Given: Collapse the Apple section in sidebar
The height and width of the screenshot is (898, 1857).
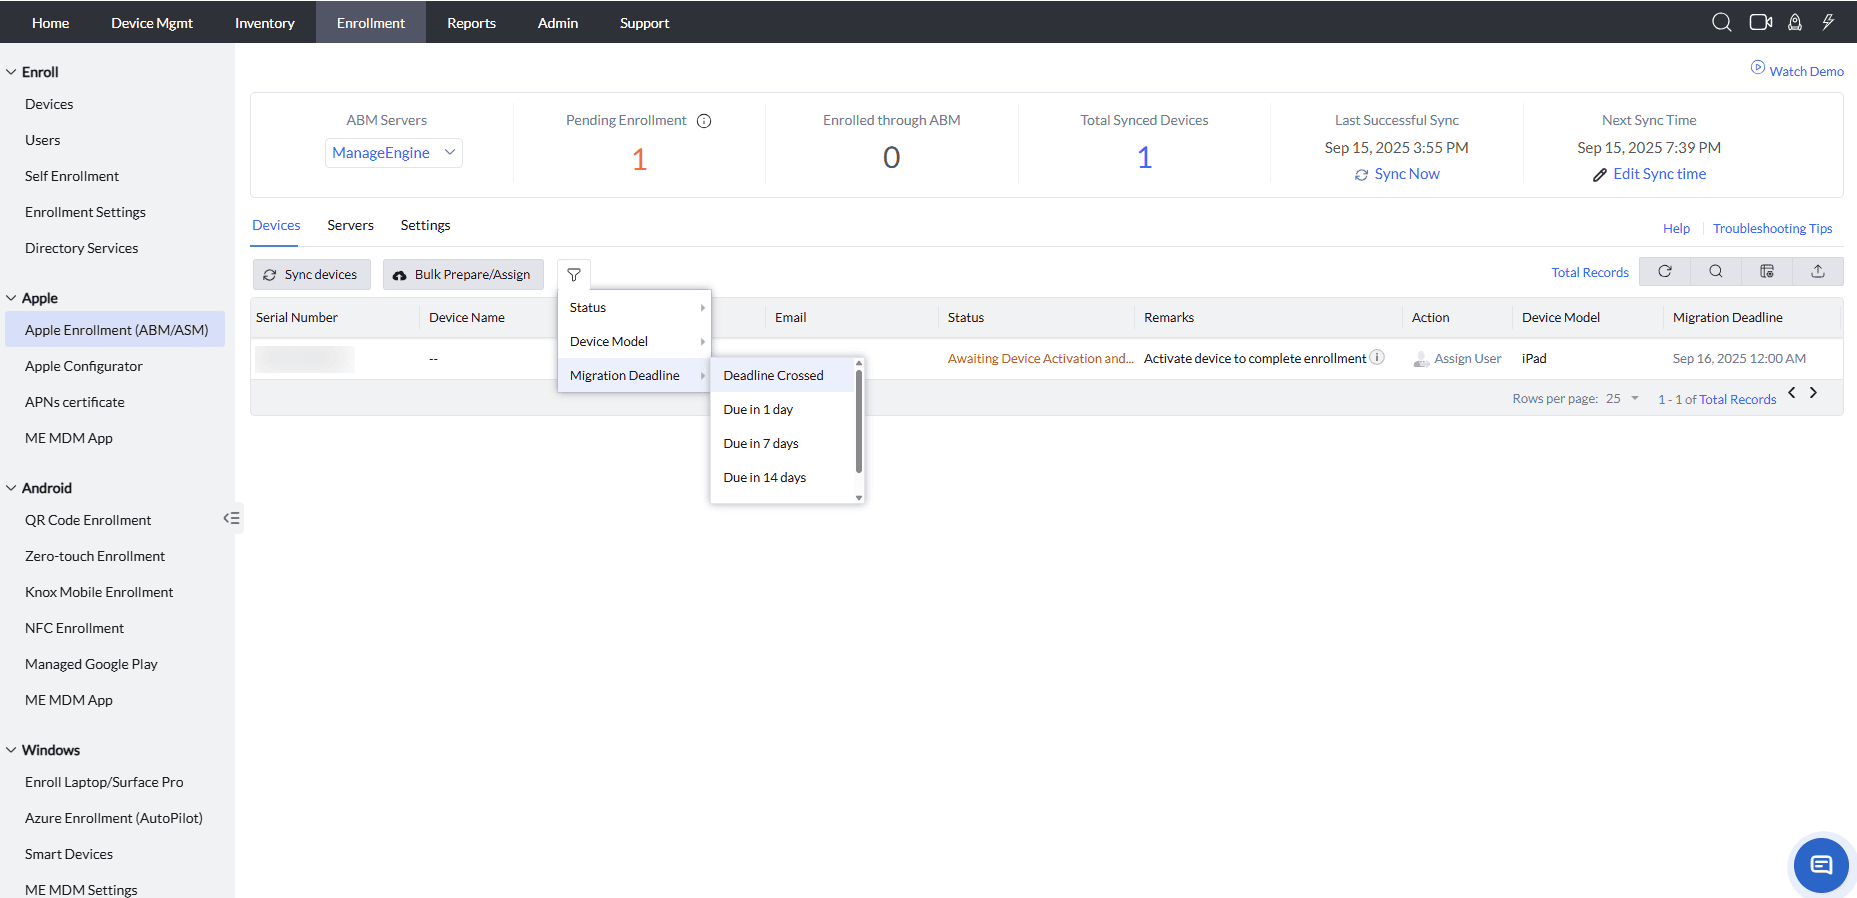Looking at the screenshot, I should (11, 298).
